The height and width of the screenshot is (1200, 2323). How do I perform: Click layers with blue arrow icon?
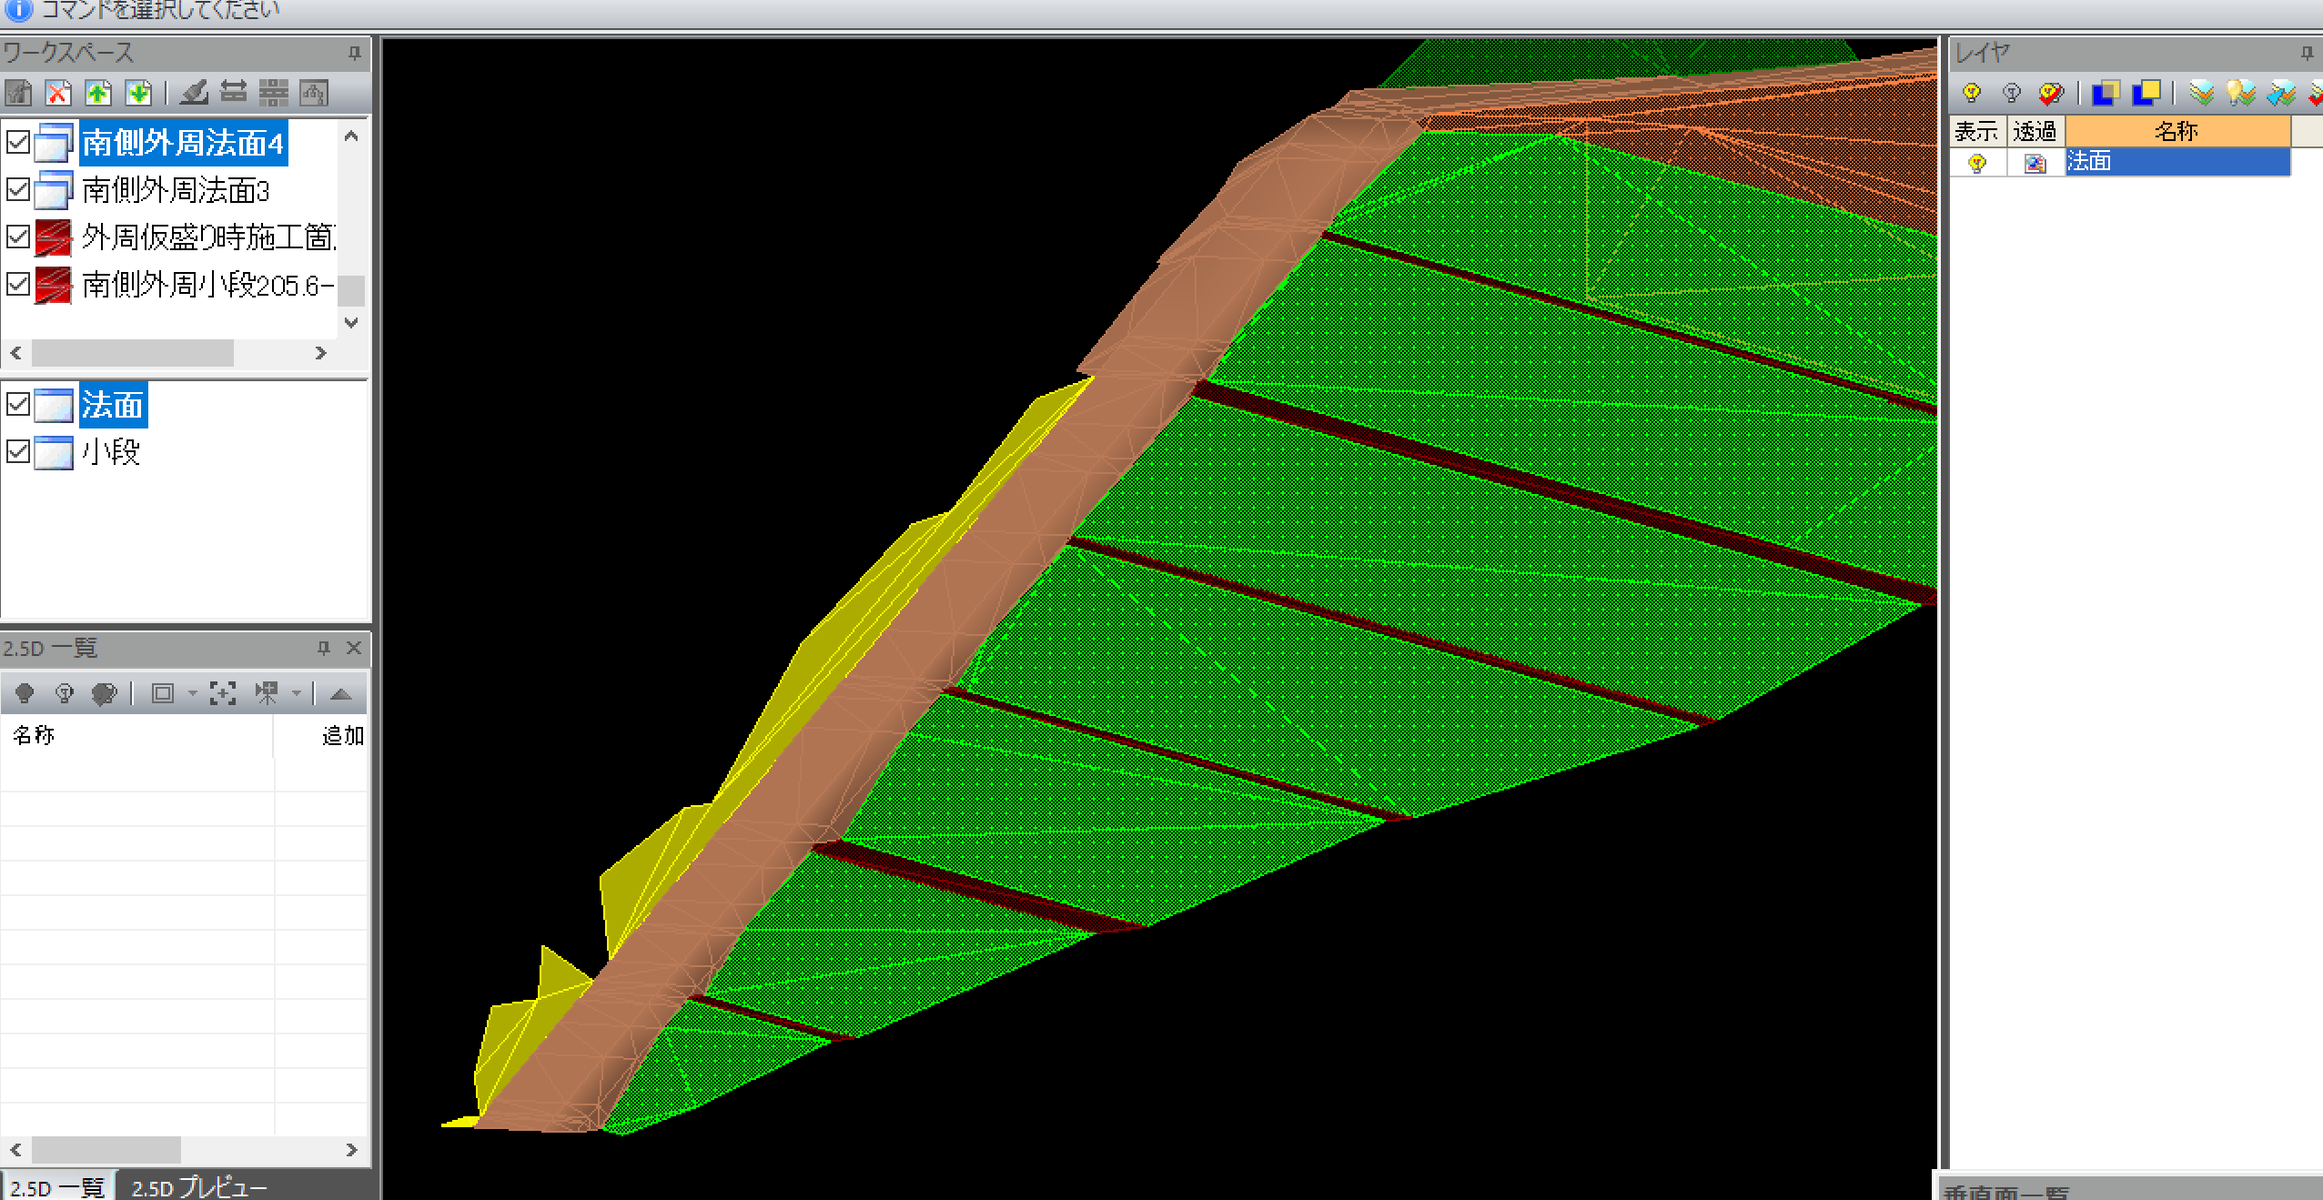(x=2281, y=93)
